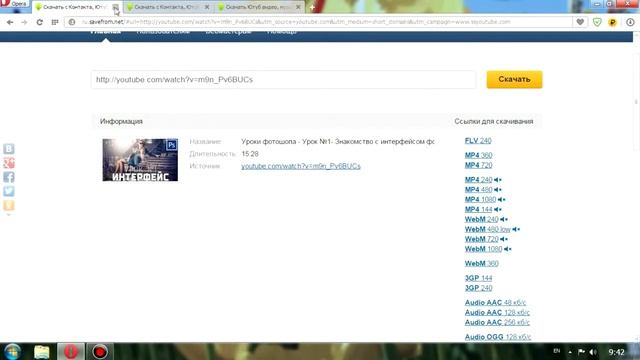Download MP4 1080 link
The height and width of the screenshot is (360, 640).
(x=480, y=200)
